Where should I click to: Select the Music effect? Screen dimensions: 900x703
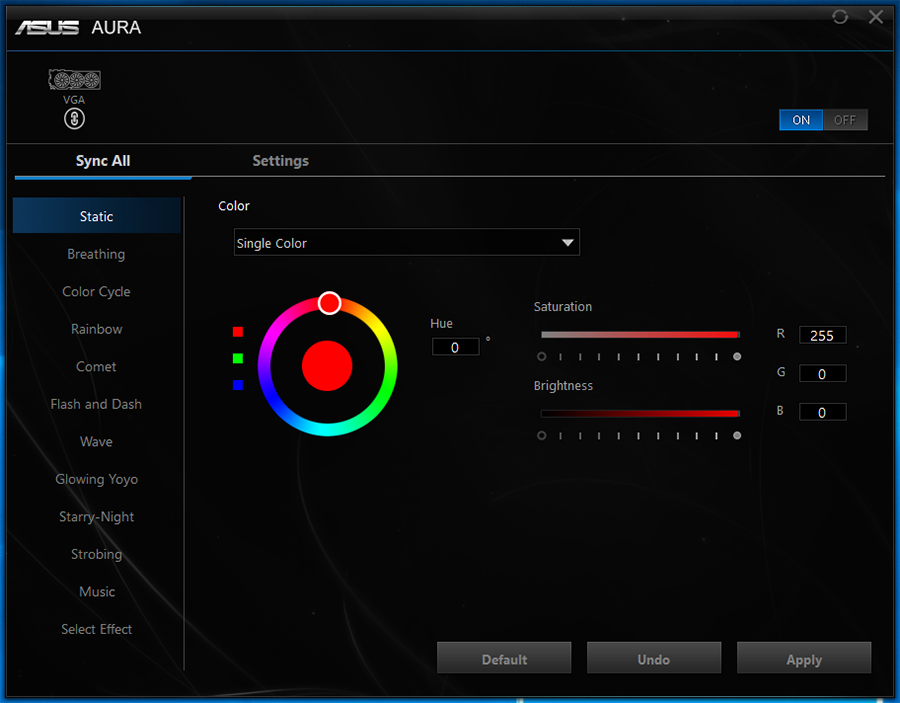click(x=96, y=592)
